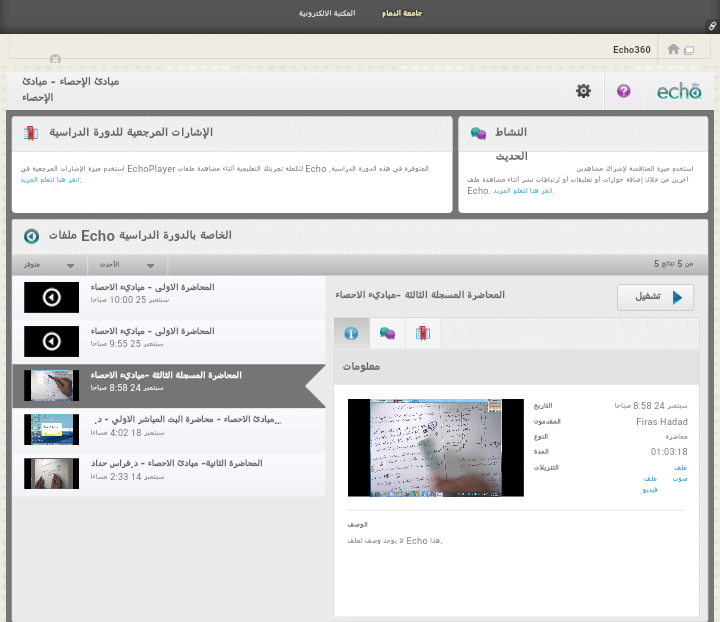The image size is (720, 622).
Task: Click the window icon next to home
Action: pos(689,50)
